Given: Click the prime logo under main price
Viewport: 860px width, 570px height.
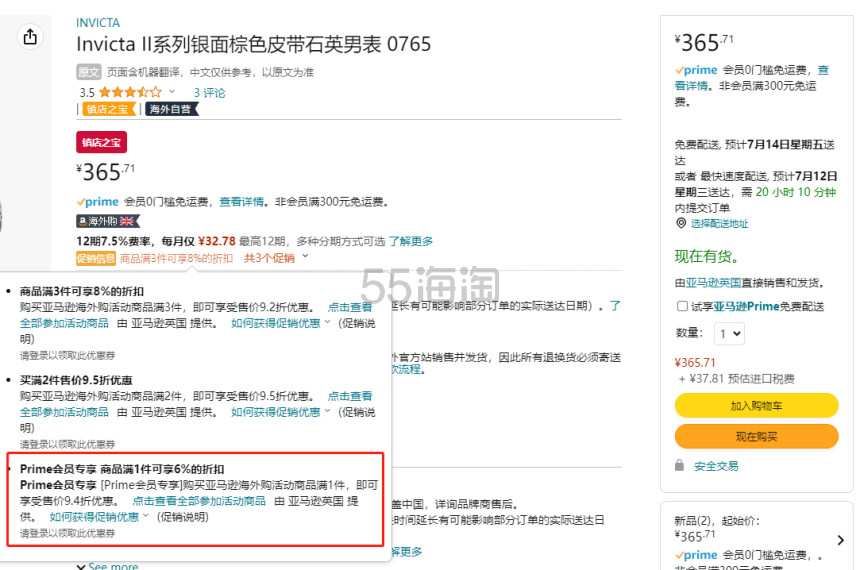Looking at the screenshot, I should click(98, 202).
